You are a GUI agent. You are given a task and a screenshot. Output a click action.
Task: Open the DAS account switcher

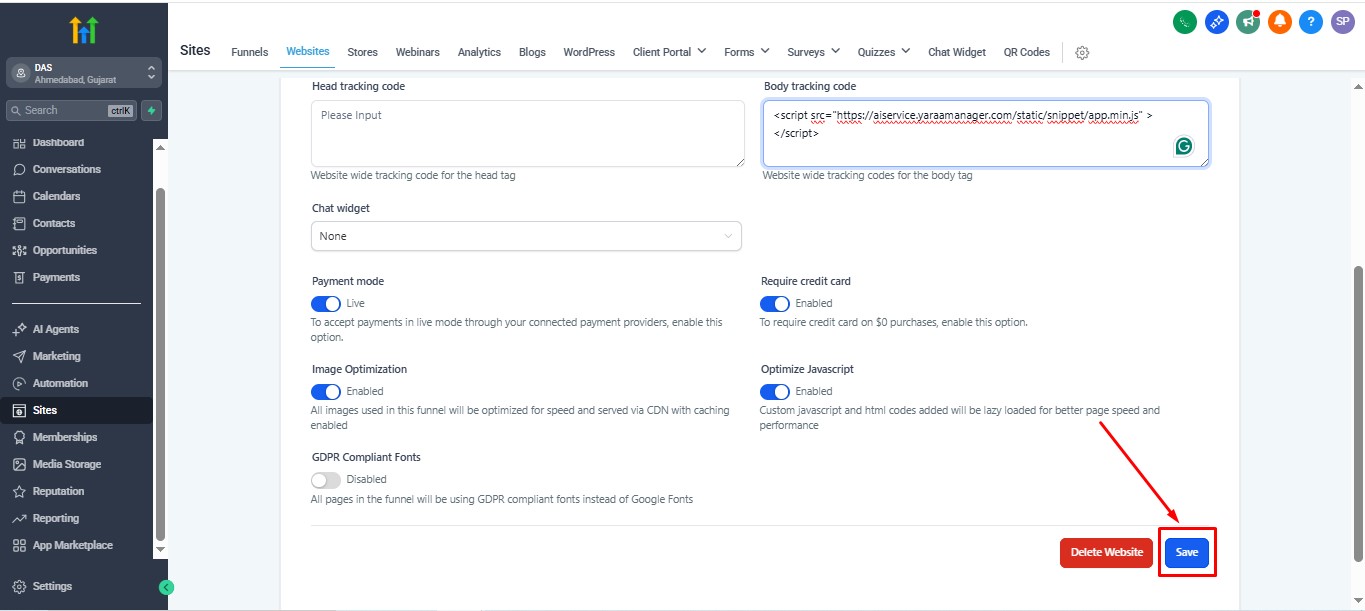[x=84, y=73]
